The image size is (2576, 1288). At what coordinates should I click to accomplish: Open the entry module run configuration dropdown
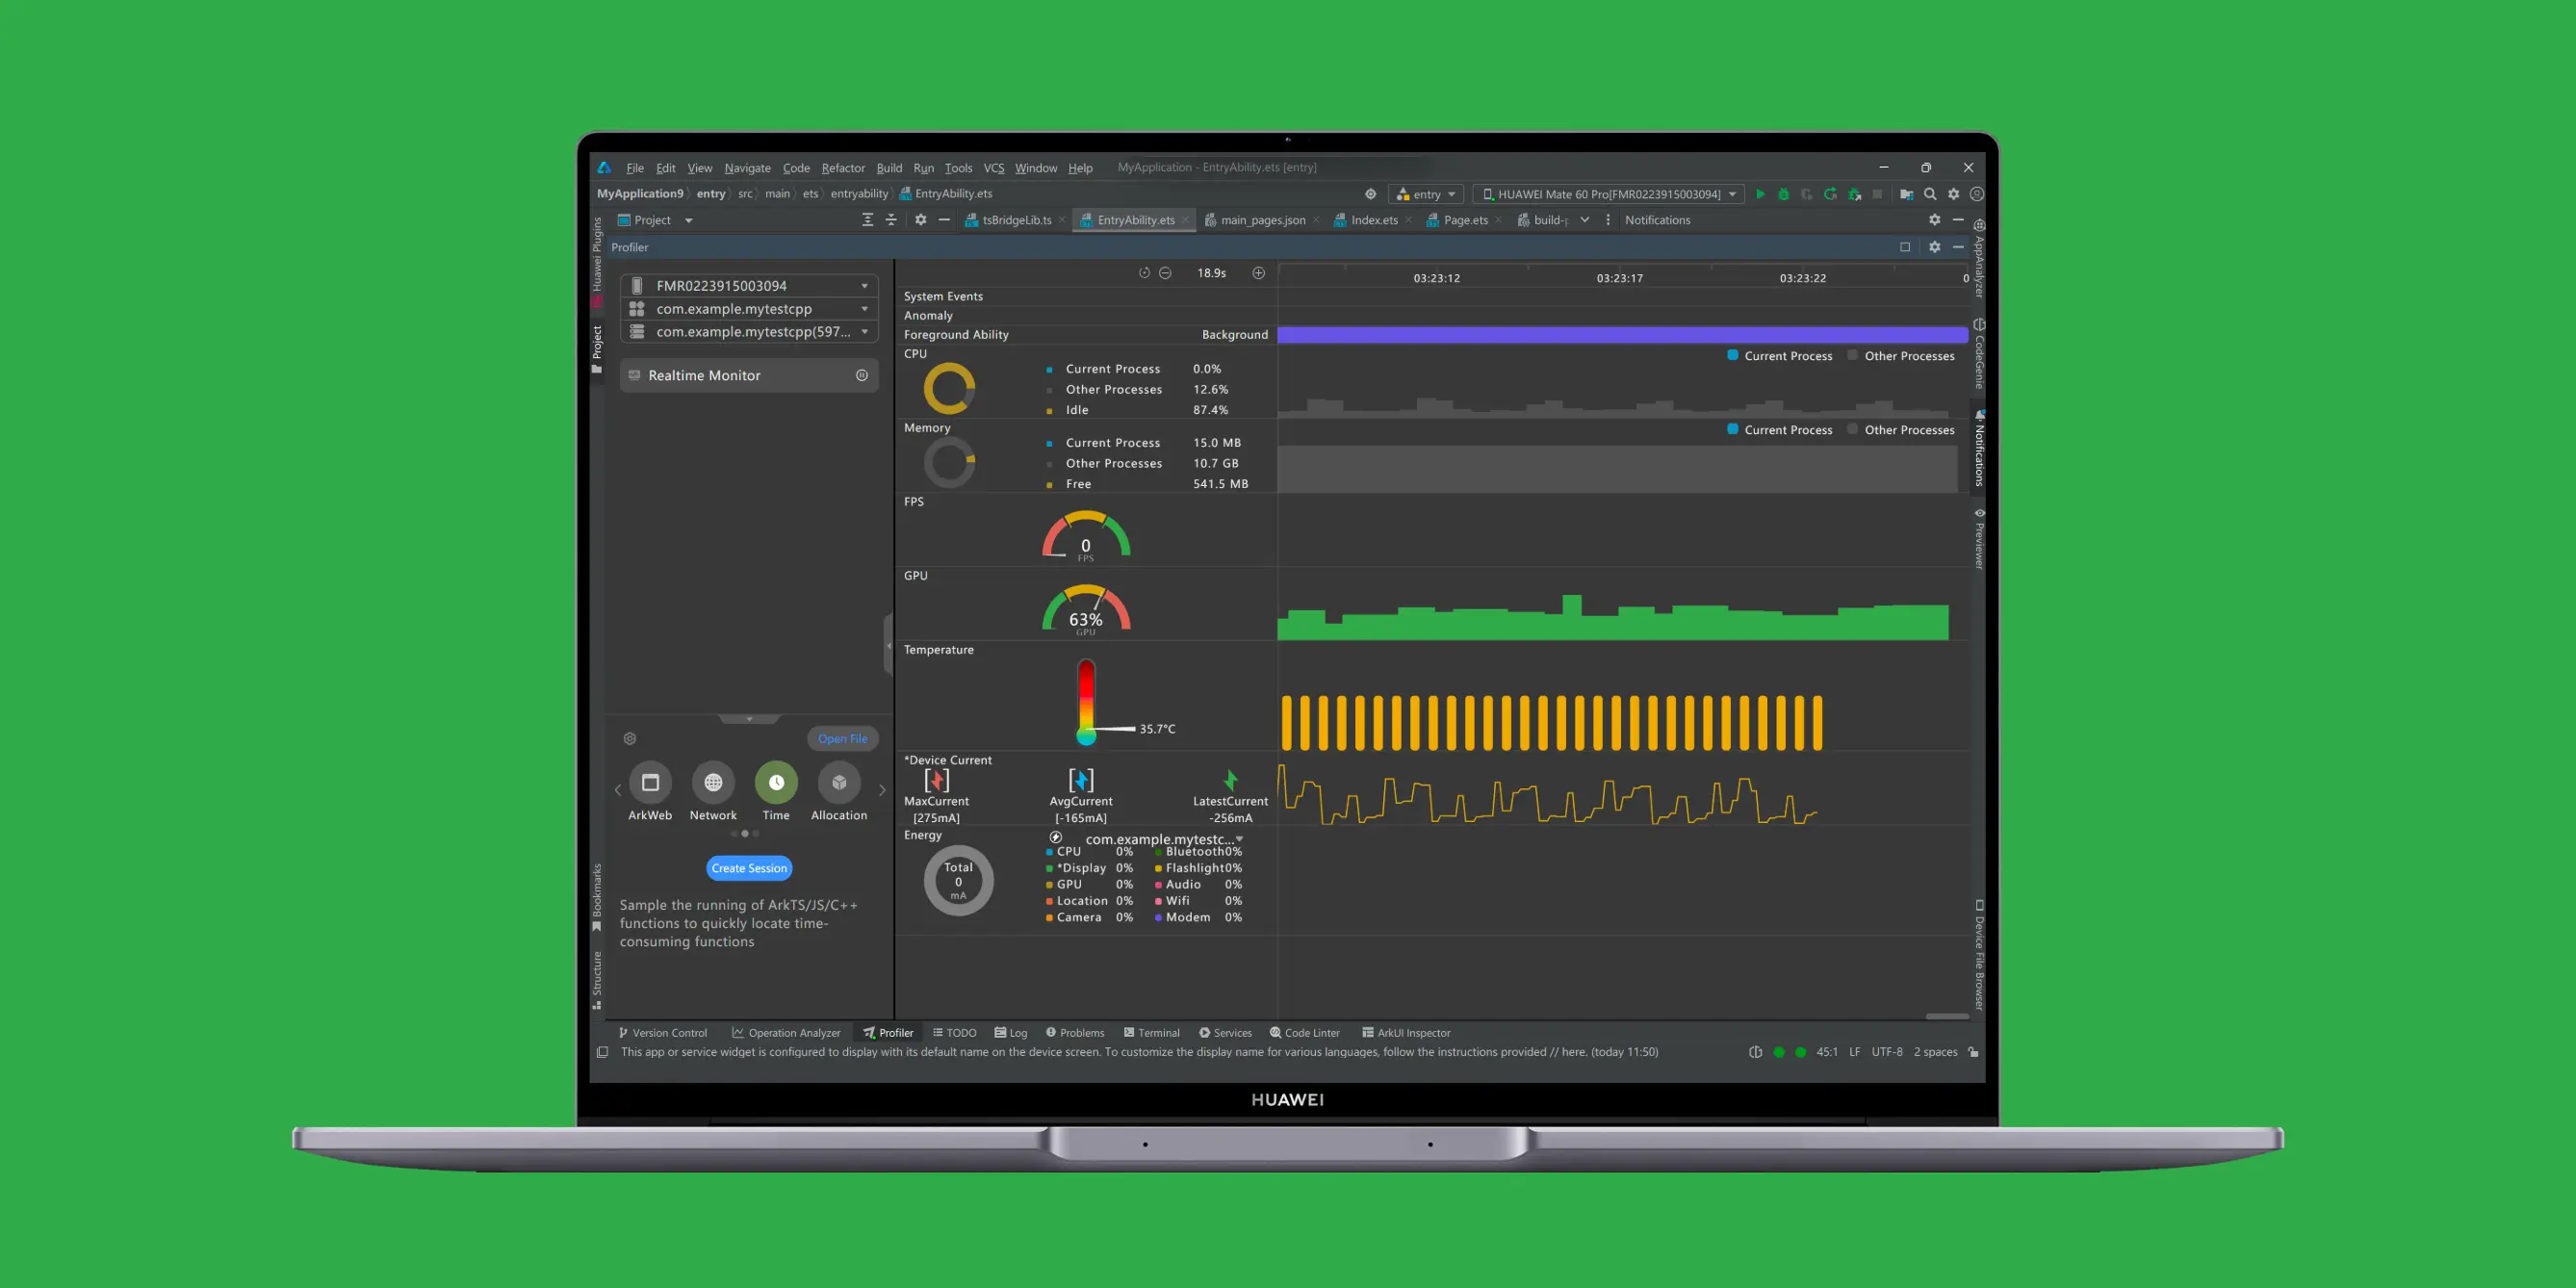coord(1426,194)
